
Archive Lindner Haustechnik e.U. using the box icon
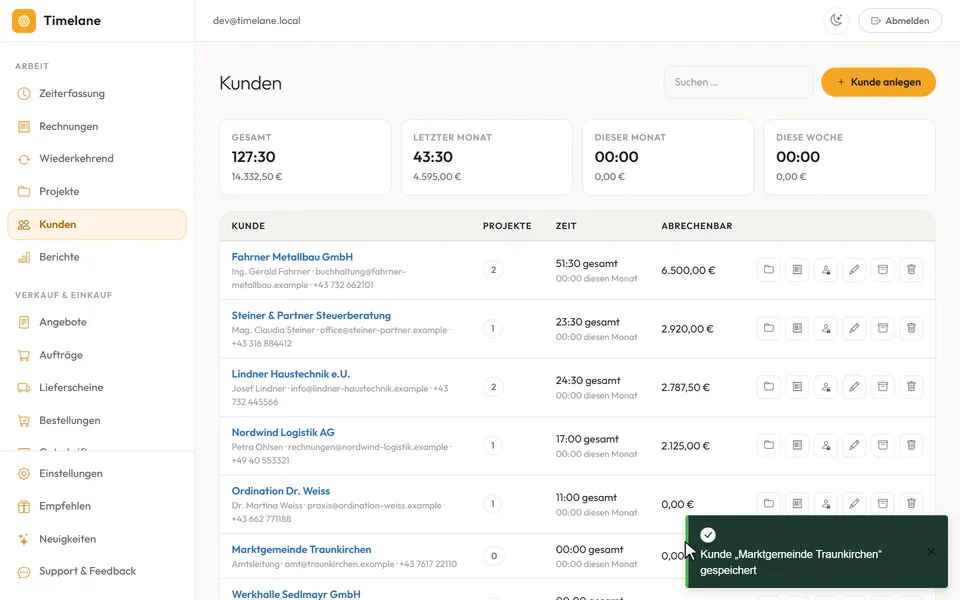pos(883,387)
